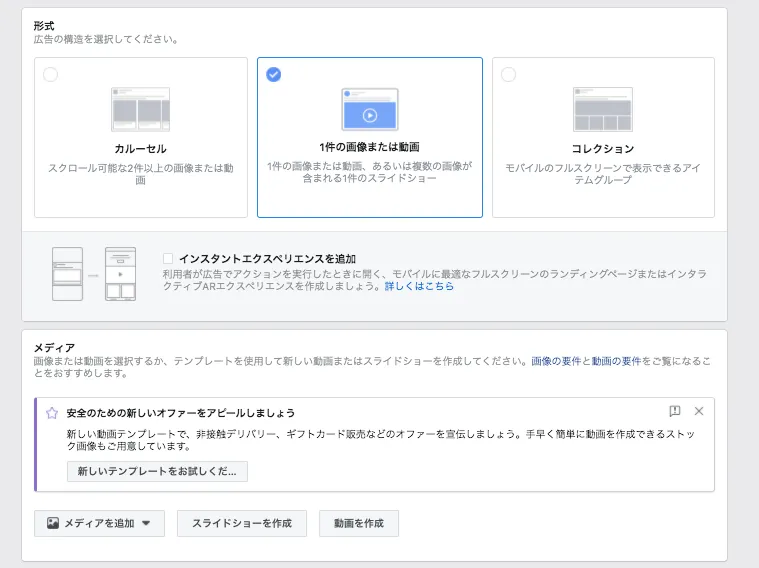The width and height of the screenshot is (759, 568).
Task: Click 新しいテンプレートをお試しくだ... button
Action: coord(157,471)
